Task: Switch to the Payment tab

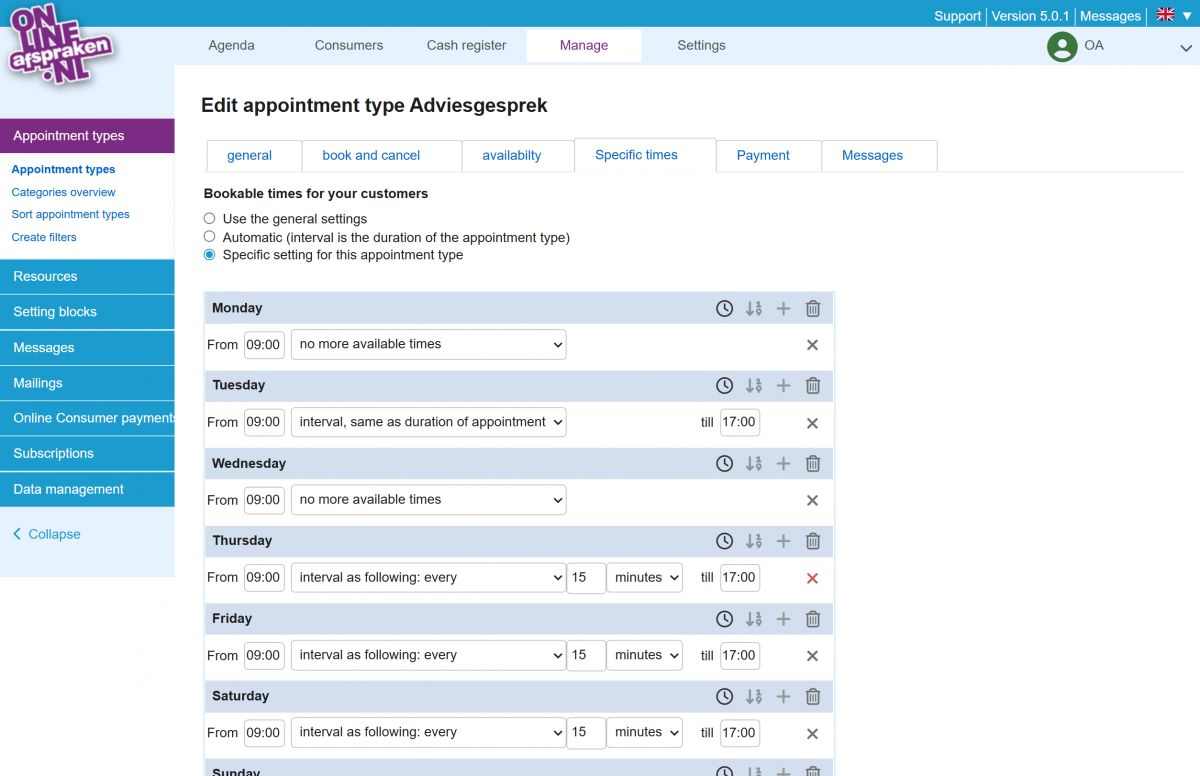Action: coord(763,156)
